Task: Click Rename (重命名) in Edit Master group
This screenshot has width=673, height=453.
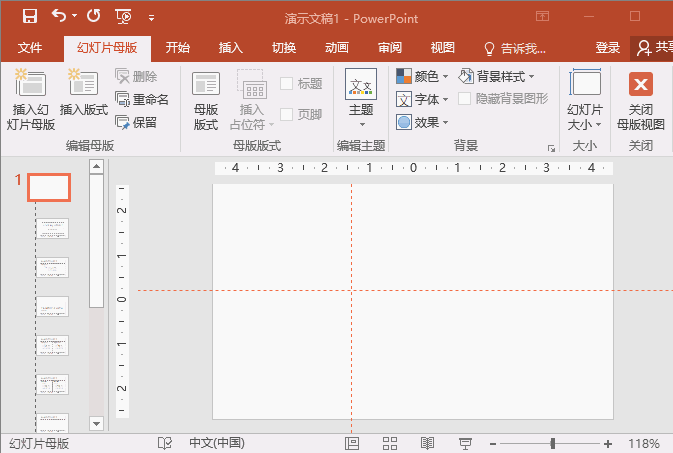Action: (142, 99)
